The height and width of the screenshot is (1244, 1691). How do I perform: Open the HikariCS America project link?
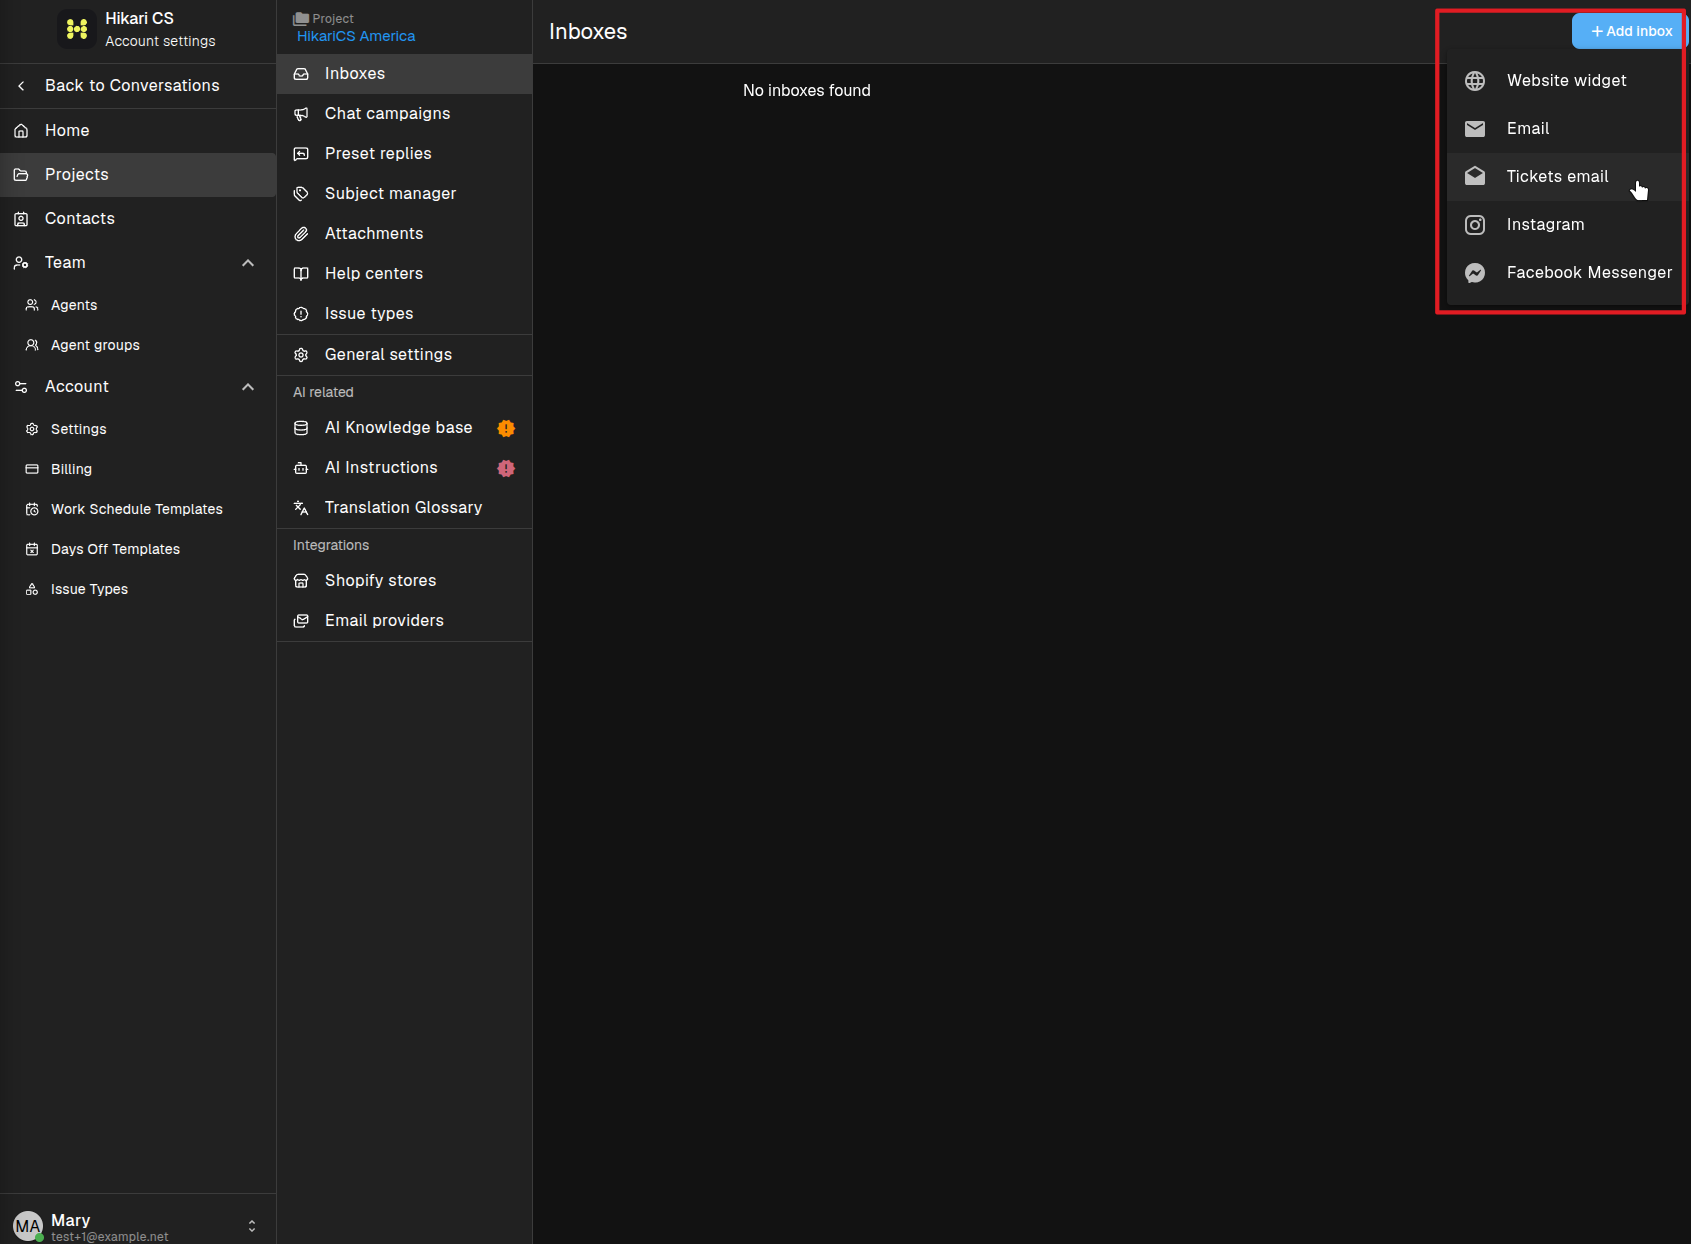(356, 36)
